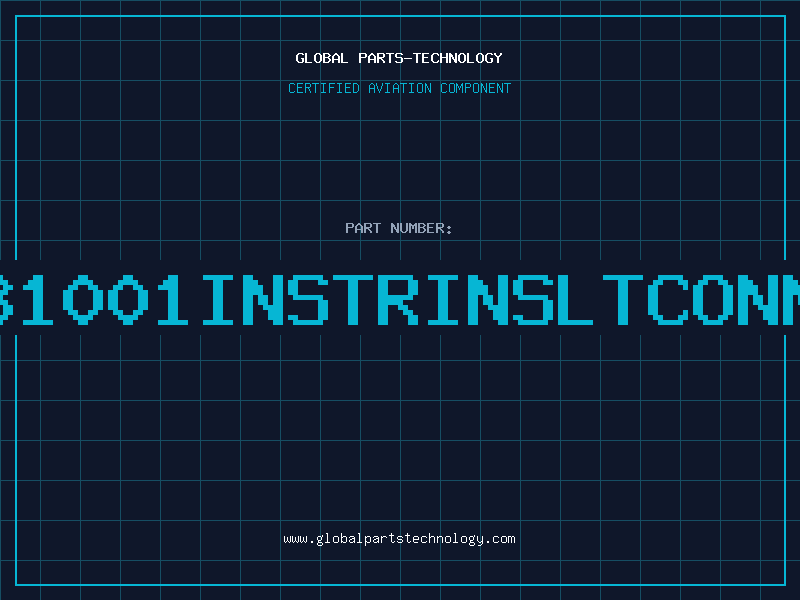Click the INSTR segment of the part number
Viewport: 800px width, 600px height.
pos(311,300)
